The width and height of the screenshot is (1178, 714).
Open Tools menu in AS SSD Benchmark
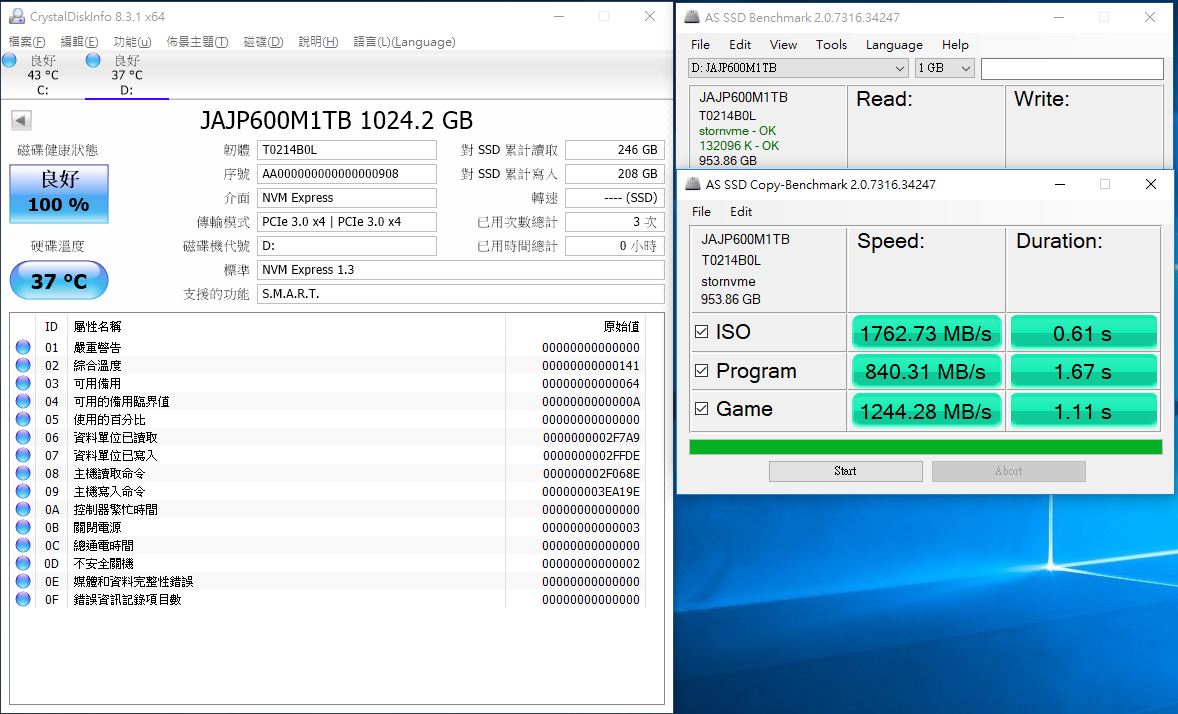(831, 45)
